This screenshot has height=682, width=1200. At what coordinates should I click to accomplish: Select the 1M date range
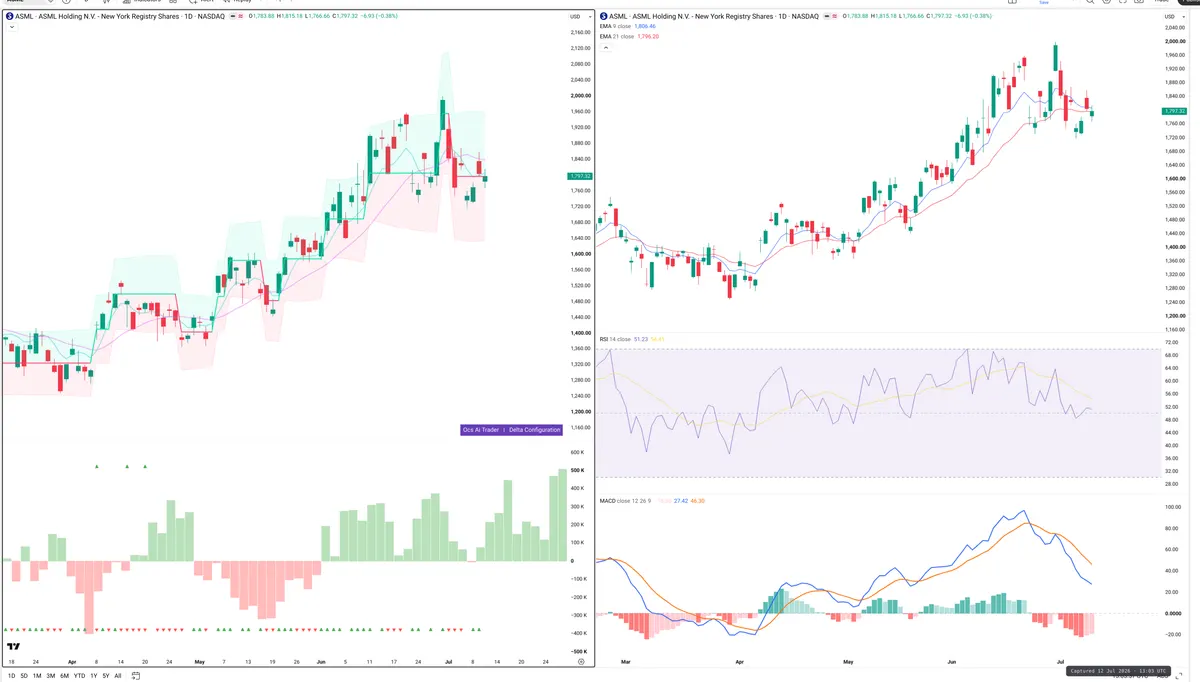tap(37, 676)
